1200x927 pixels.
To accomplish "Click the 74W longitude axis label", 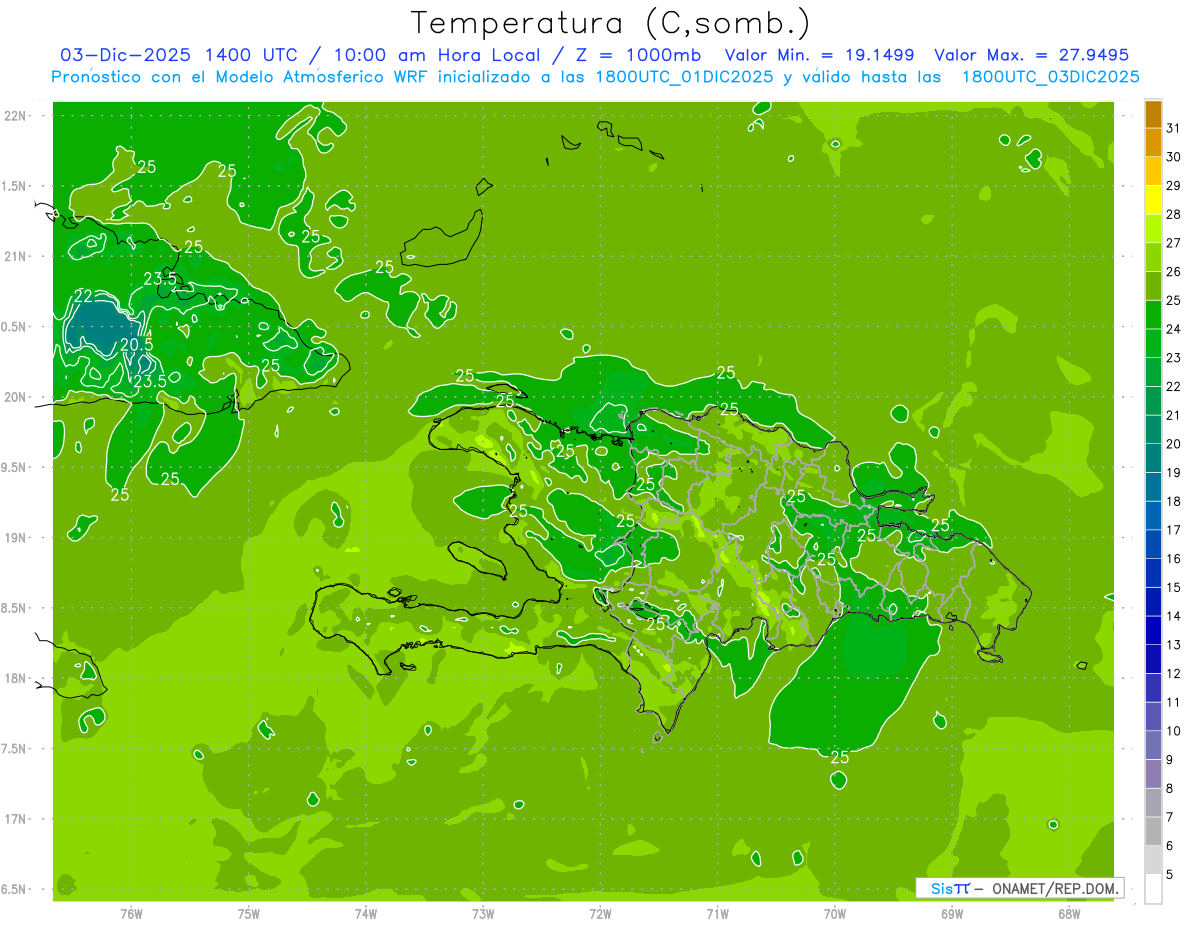I will coord(366,913).
